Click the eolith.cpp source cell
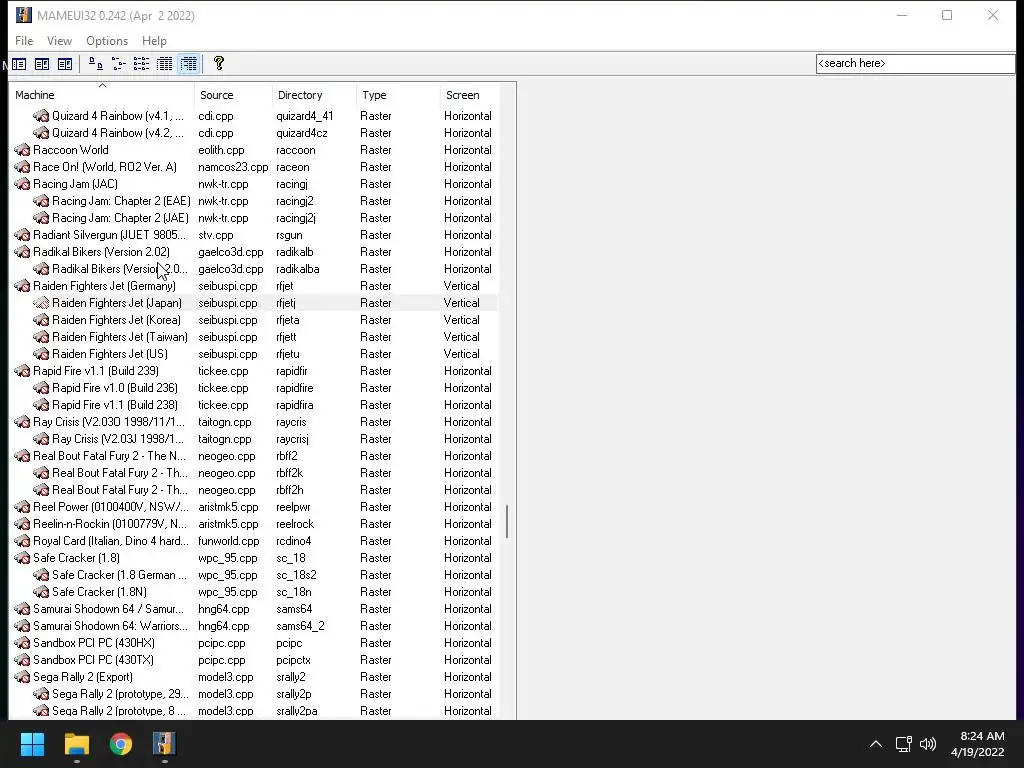Screen dimensions: 1024x768 pos(221,150)
